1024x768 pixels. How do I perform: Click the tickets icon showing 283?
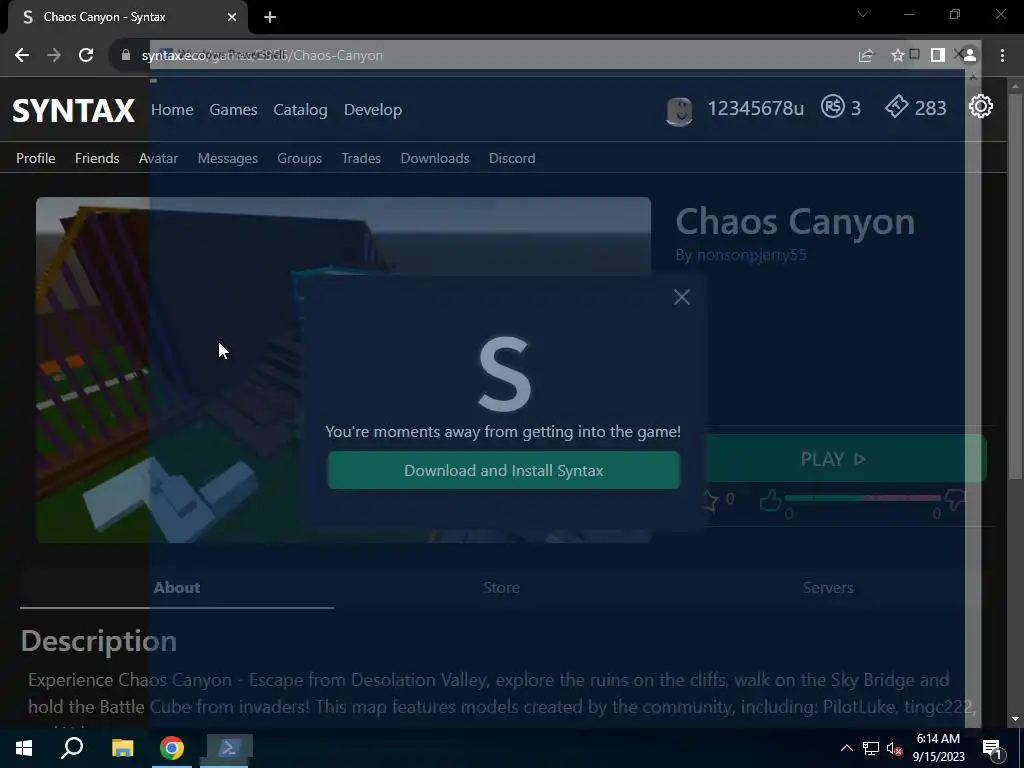pos(897,106)
